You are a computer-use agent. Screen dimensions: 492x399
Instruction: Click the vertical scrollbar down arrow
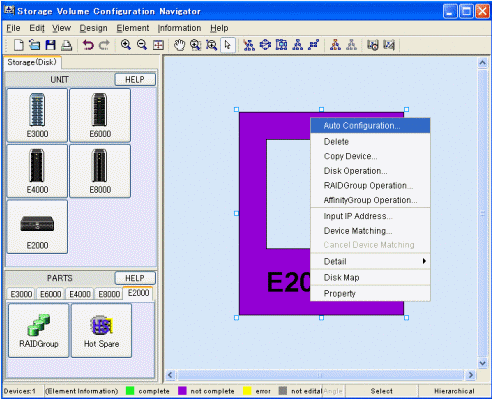point(482,363)
